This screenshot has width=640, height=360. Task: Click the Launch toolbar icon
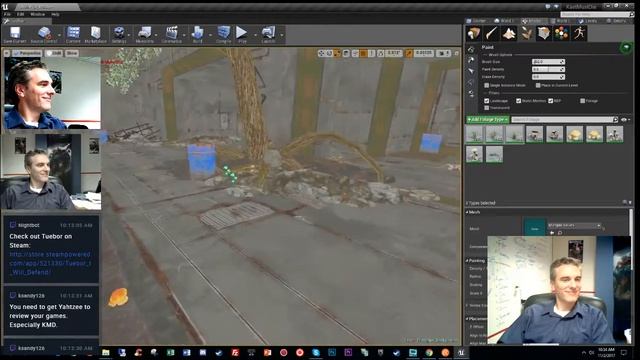[268, 33]
